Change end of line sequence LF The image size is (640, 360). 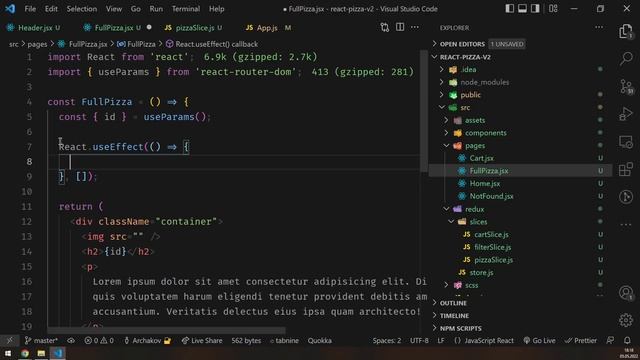441,340
